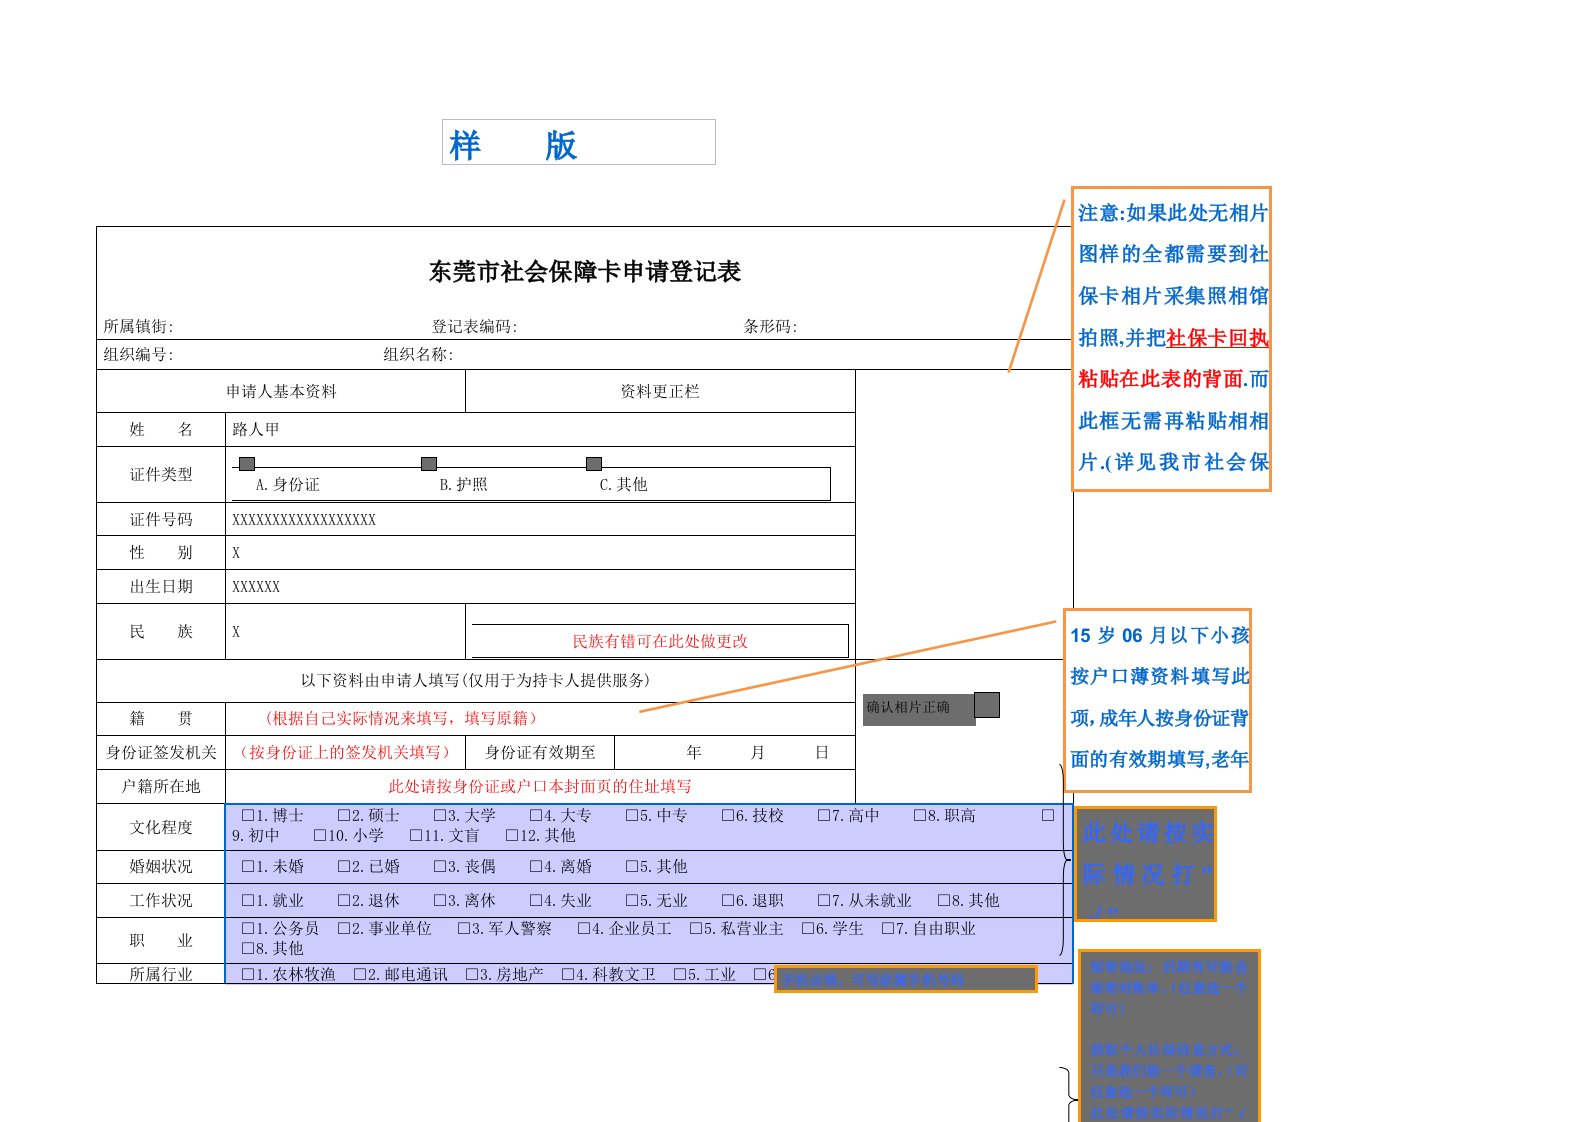Image resolution: width=1587 pixels, height=1122 pixels.
Task: Check the C.其他 ID type box
Action: (594, 464)
